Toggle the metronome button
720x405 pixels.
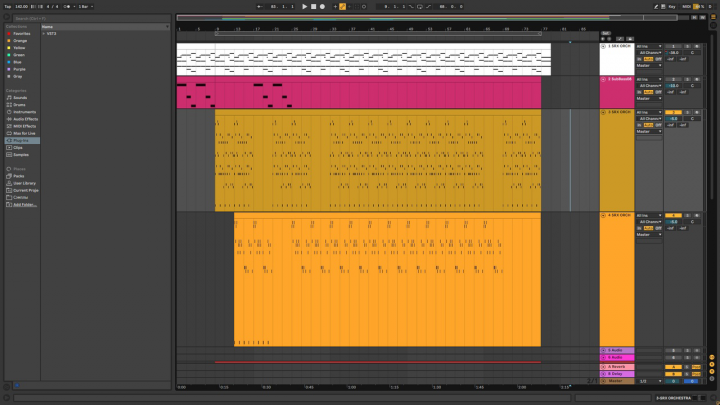(67, 6)
